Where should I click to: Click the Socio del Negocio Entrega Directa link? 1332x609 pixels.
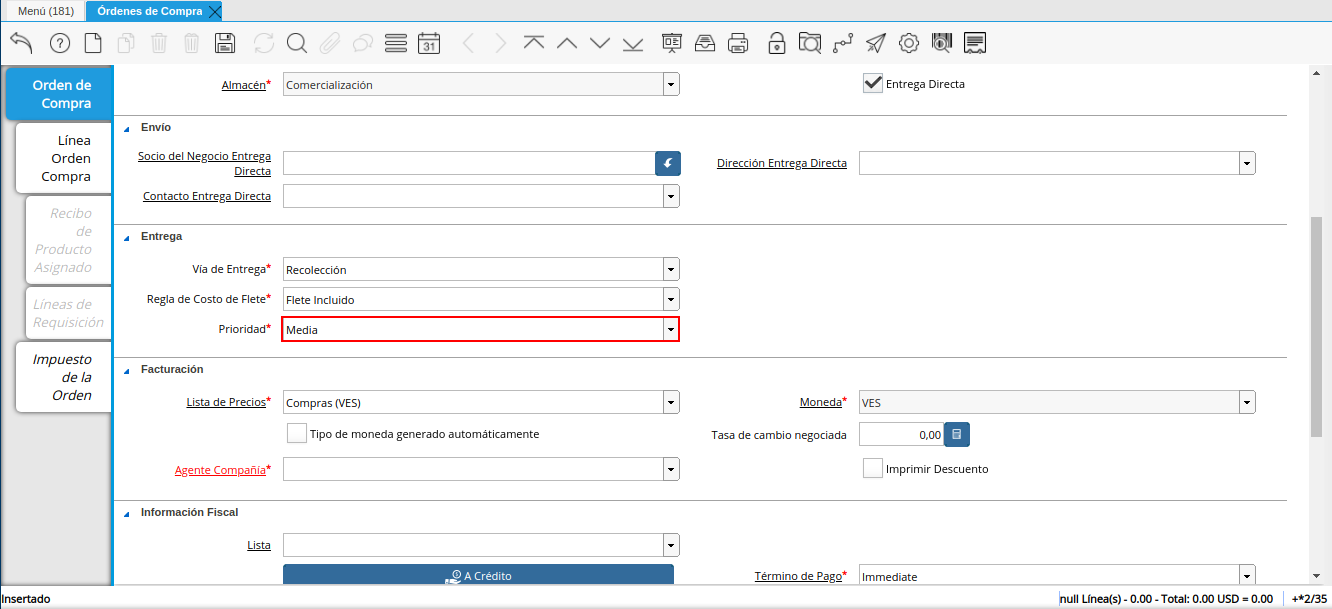(x=204, y=163)
